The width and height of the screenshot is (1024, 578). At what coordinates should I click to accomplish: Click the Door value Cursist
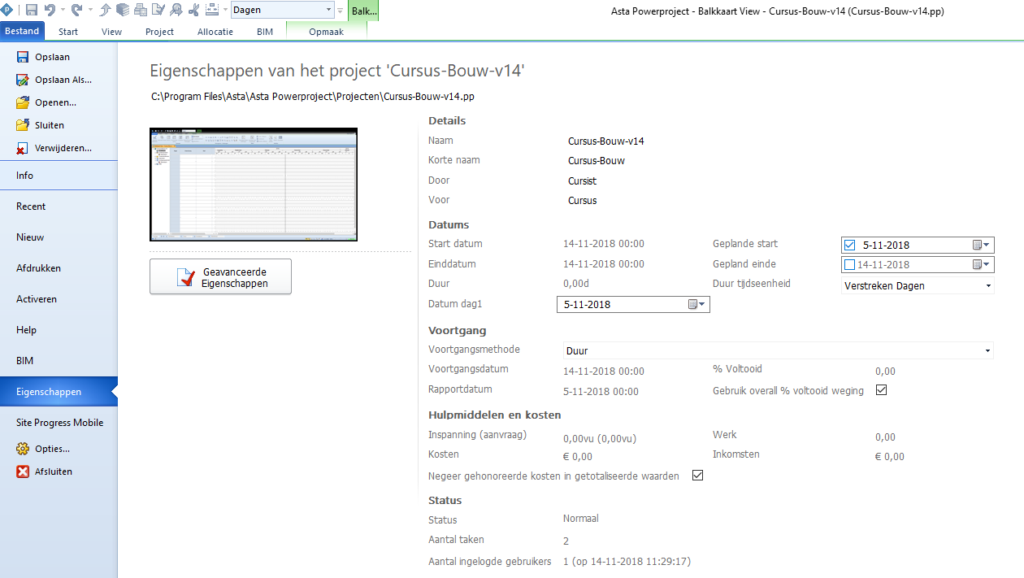coord(582,181)
